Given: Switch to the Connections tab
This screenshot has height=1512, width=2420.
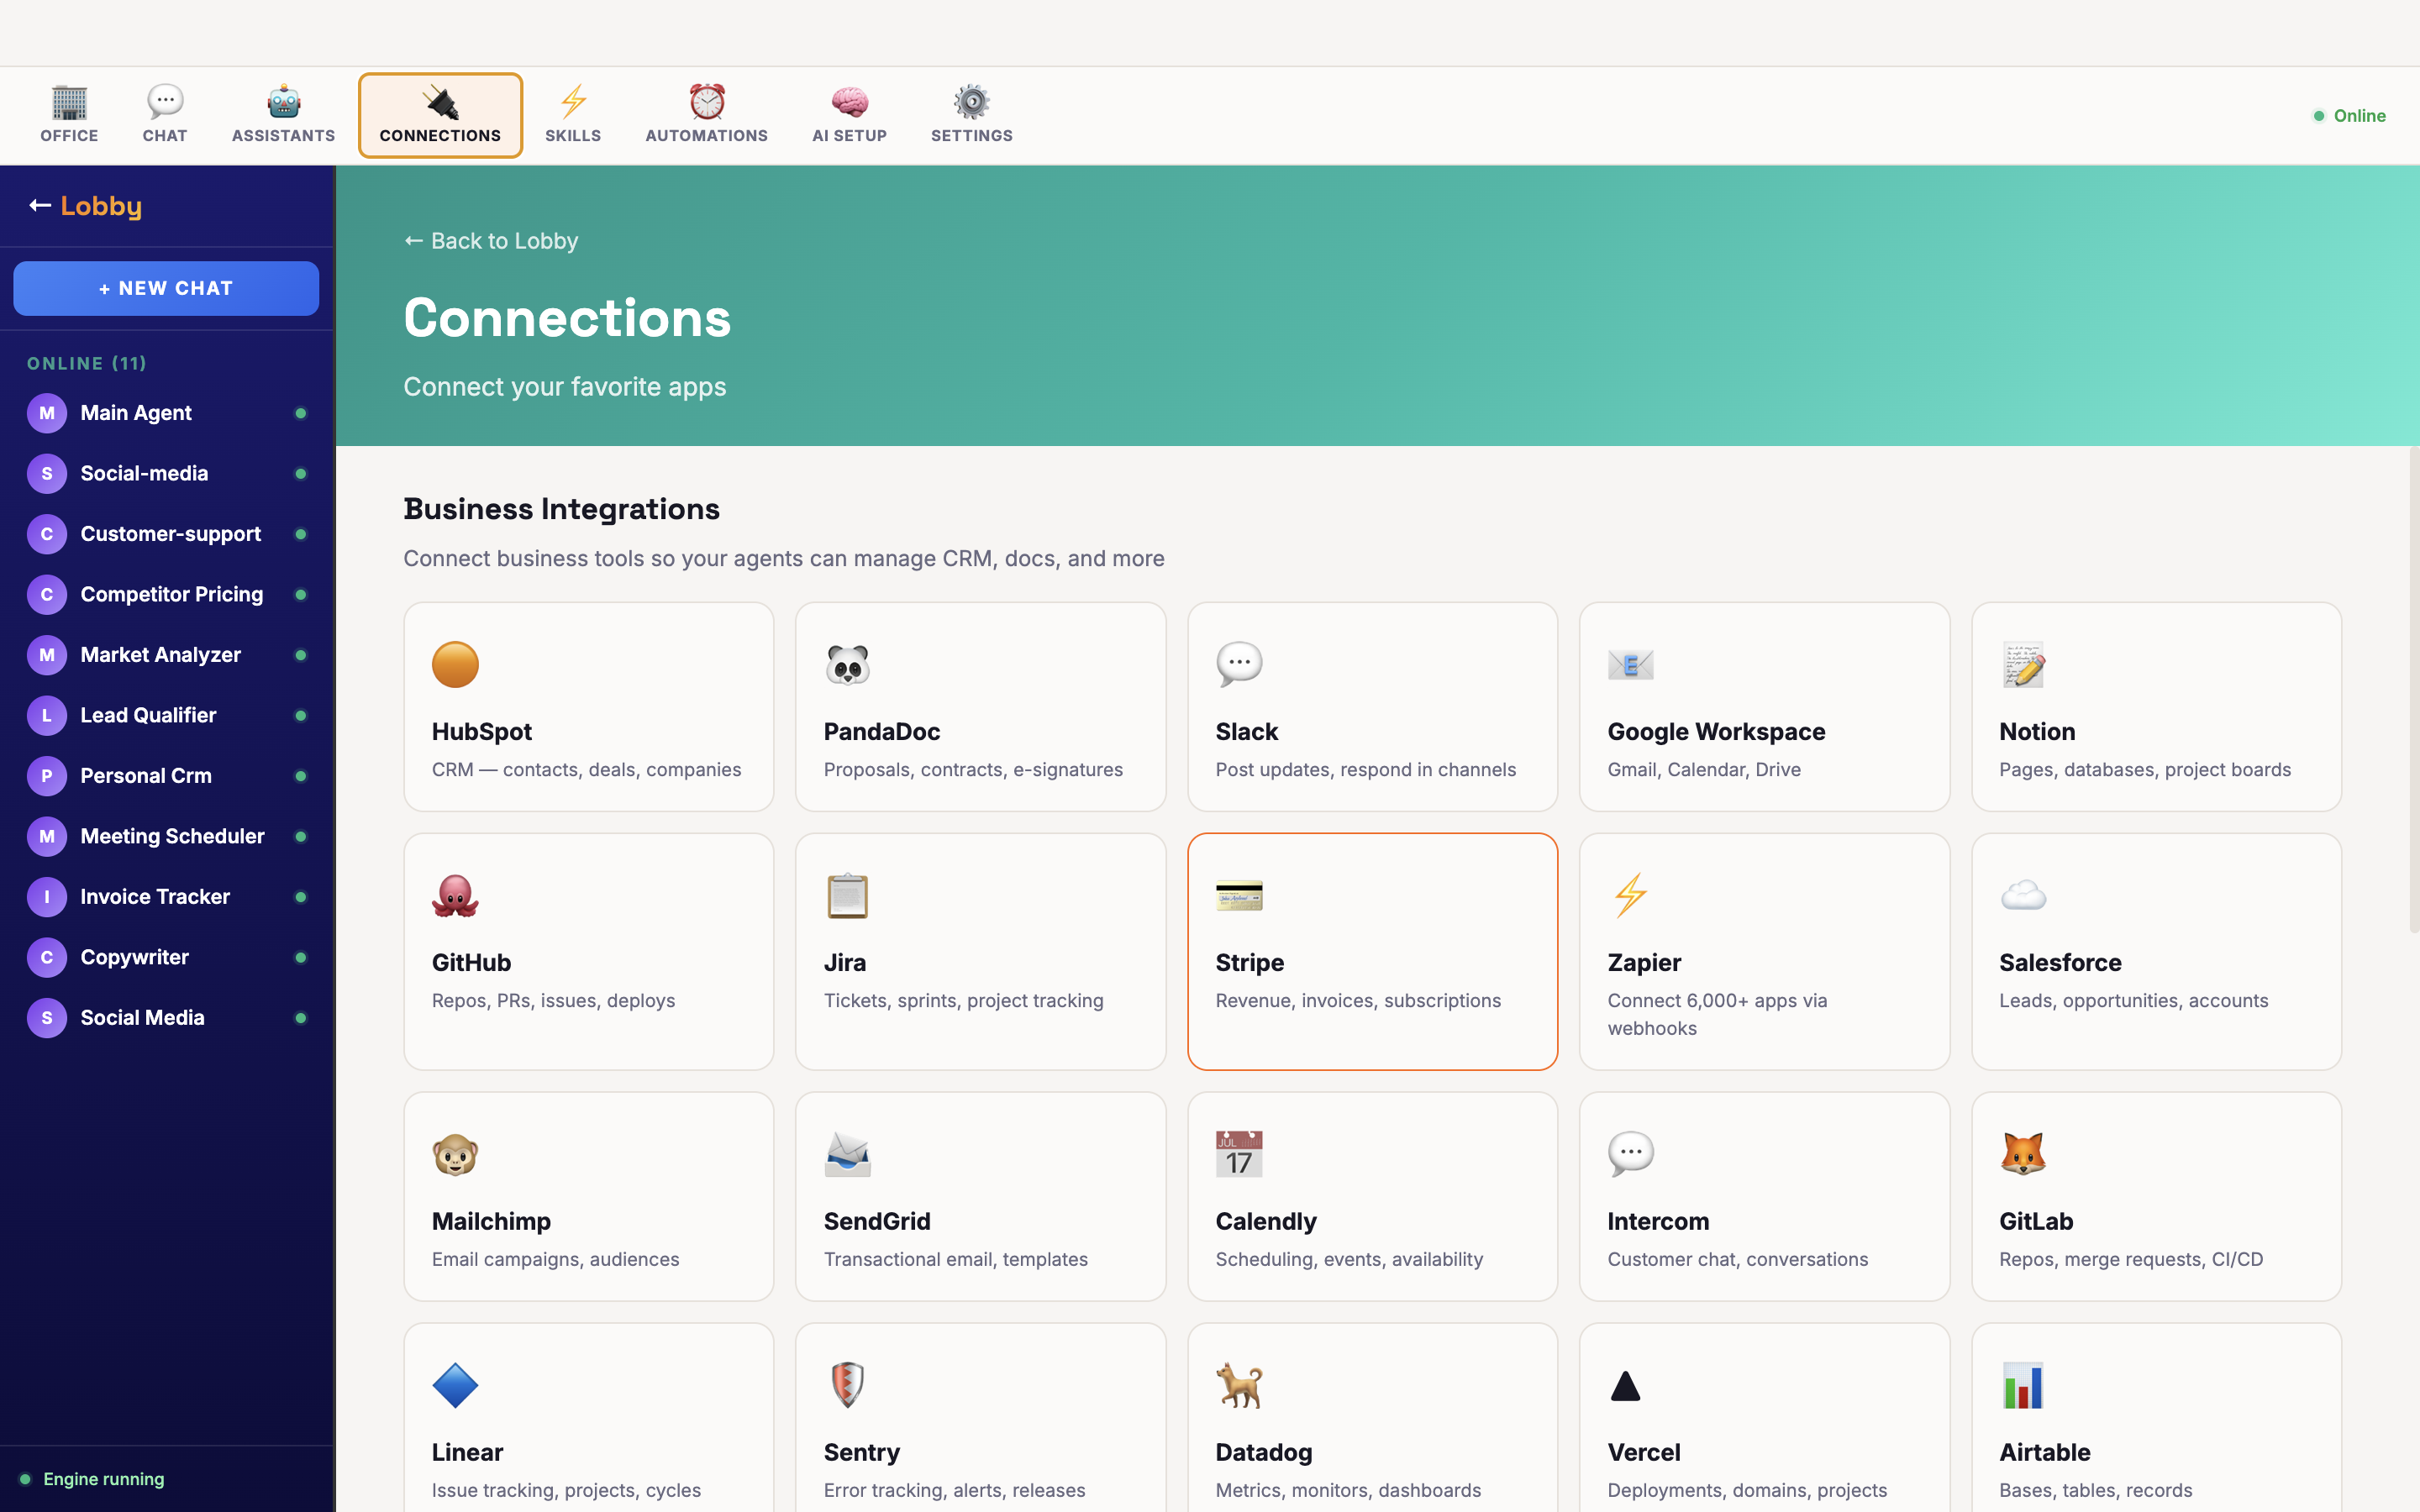Looking at the screenshot, I should [440, 114].
